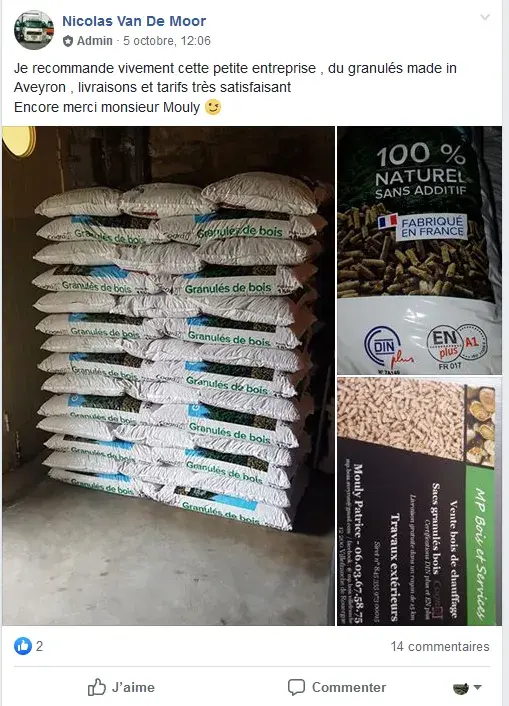This screenshot has width=509, height=706.
Task: Click the speech bubble icon beside Commenter
Action: pos(296,688)
